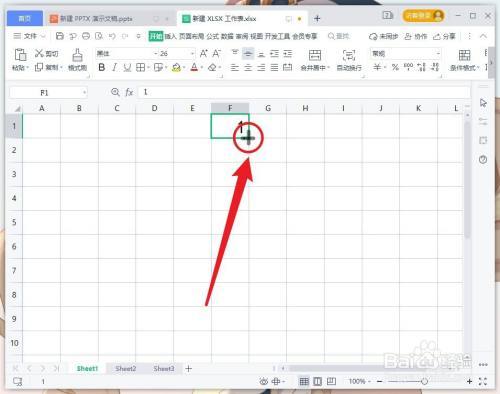Click the Cut scissors icon
Viewport: 500px width, 394px height.
39,53
